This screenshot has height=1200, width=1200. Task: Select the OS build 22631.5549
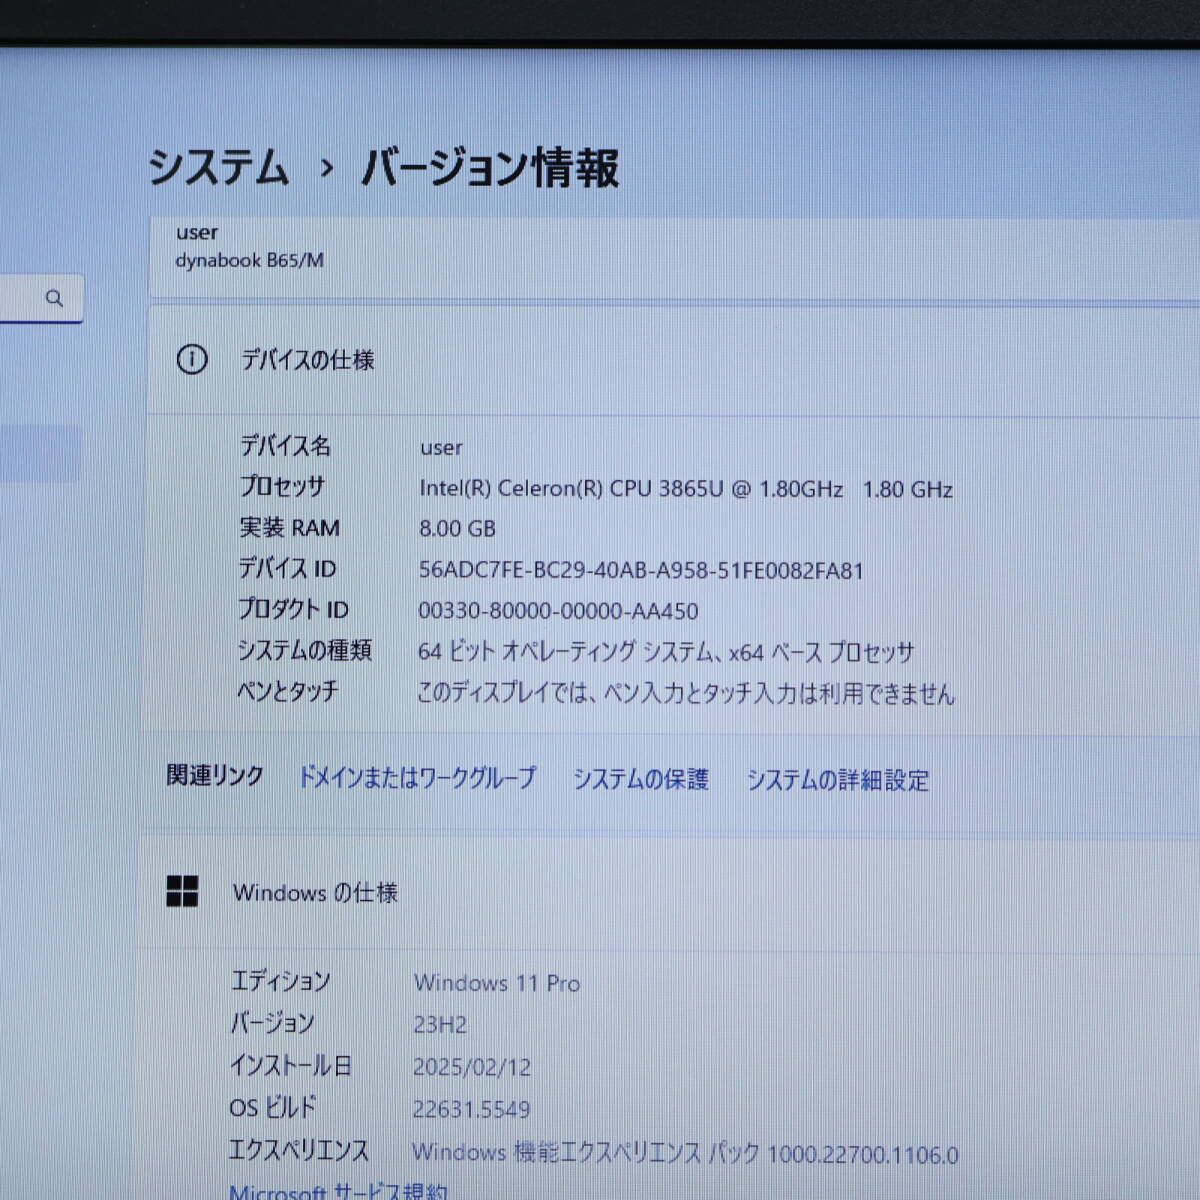point(471,1109)
